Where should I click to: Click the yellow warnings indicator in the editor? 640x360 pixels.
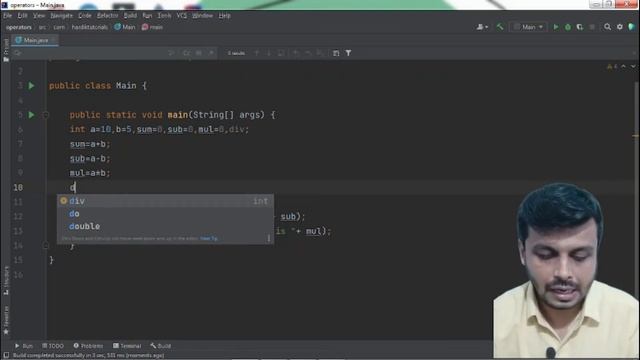612,67
